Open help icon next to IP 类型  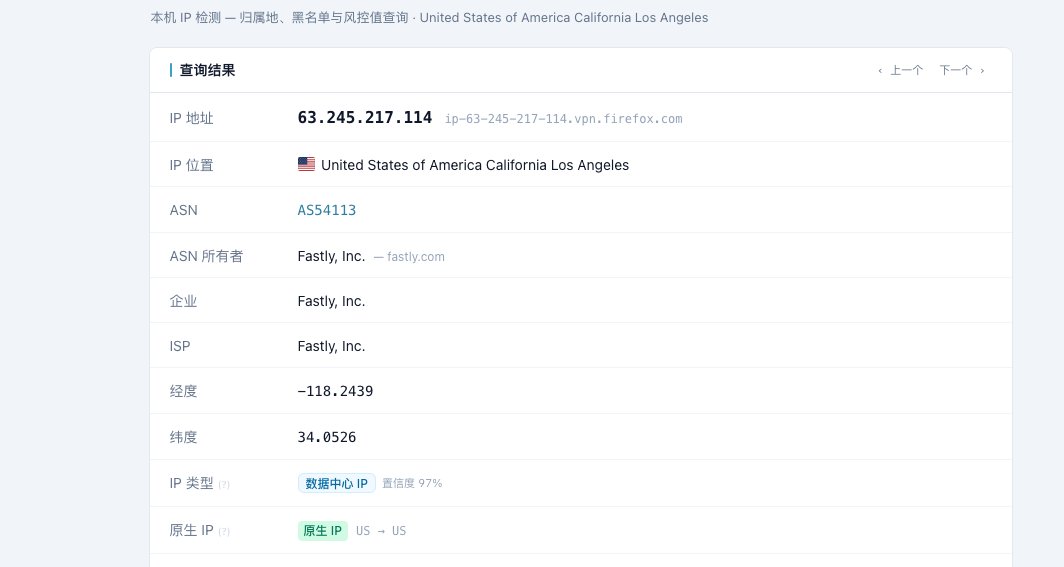click(224, 484)
